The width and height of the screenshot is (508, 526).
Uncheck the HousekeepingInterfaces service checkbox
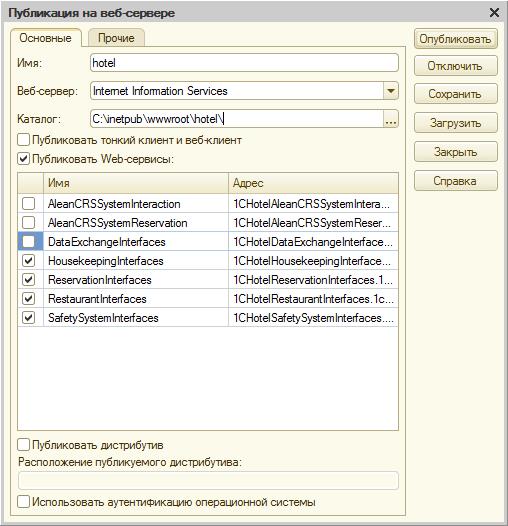point(29,261)
